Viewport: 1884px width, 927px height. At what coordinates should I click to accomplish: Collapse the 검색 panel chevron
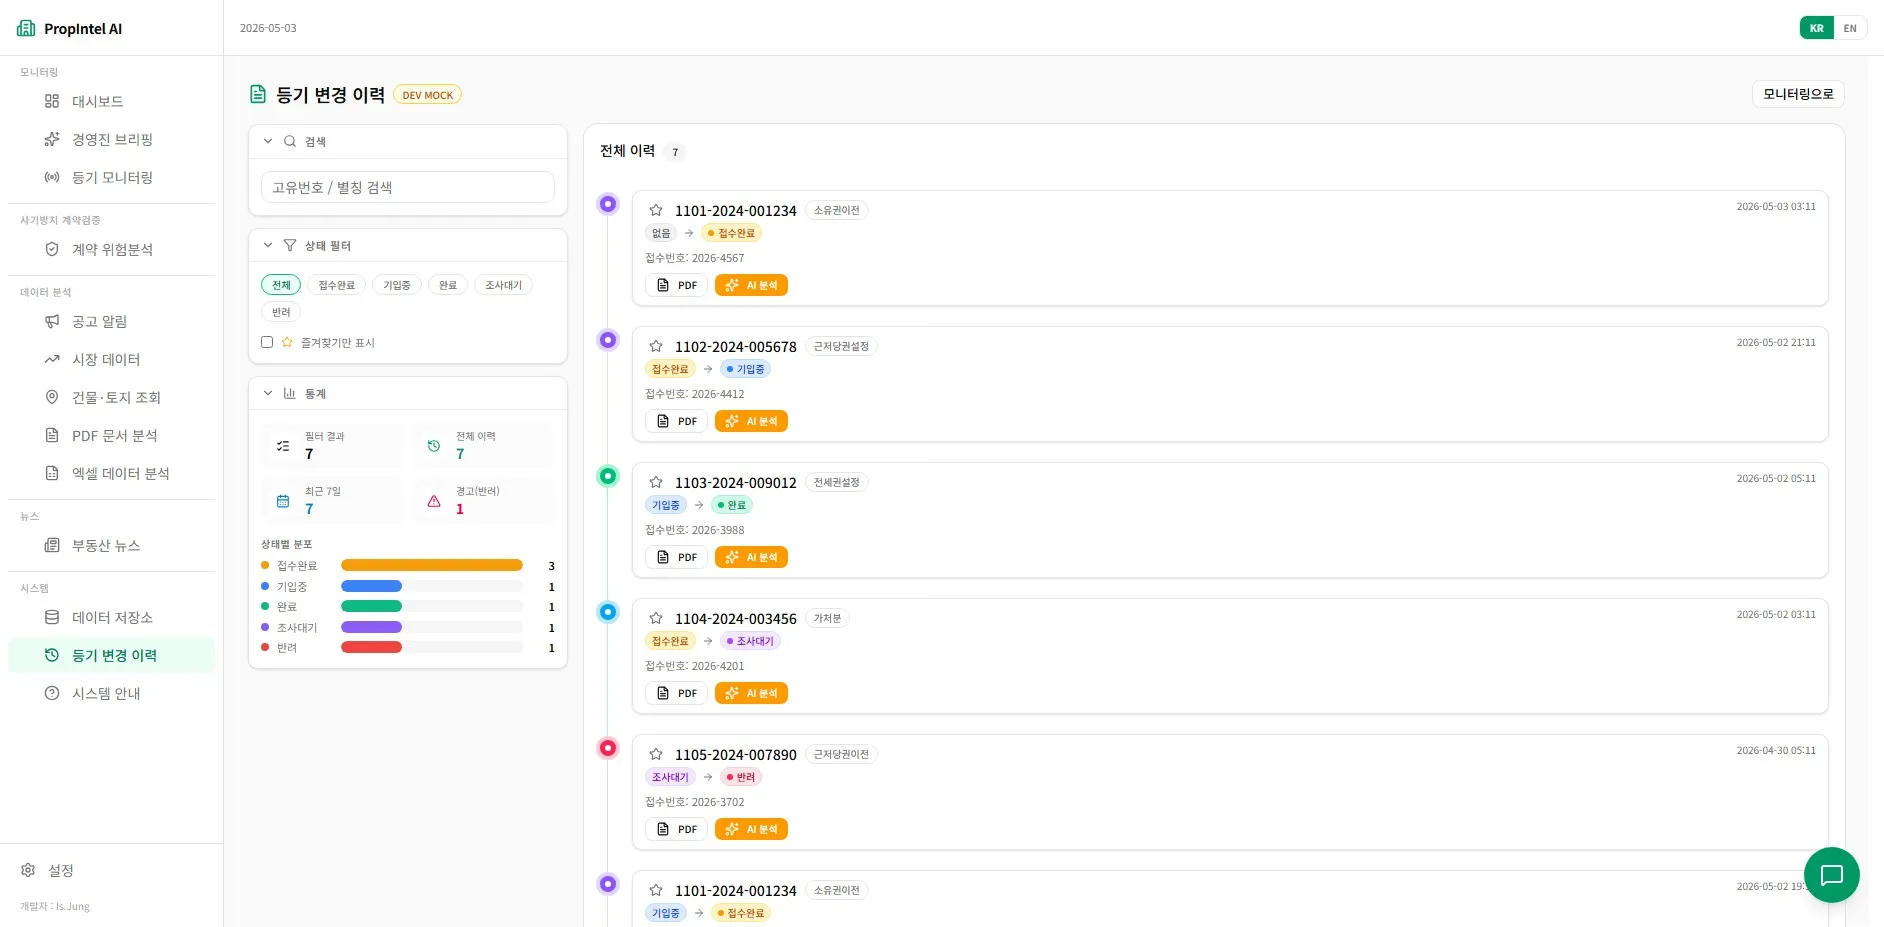268,141
